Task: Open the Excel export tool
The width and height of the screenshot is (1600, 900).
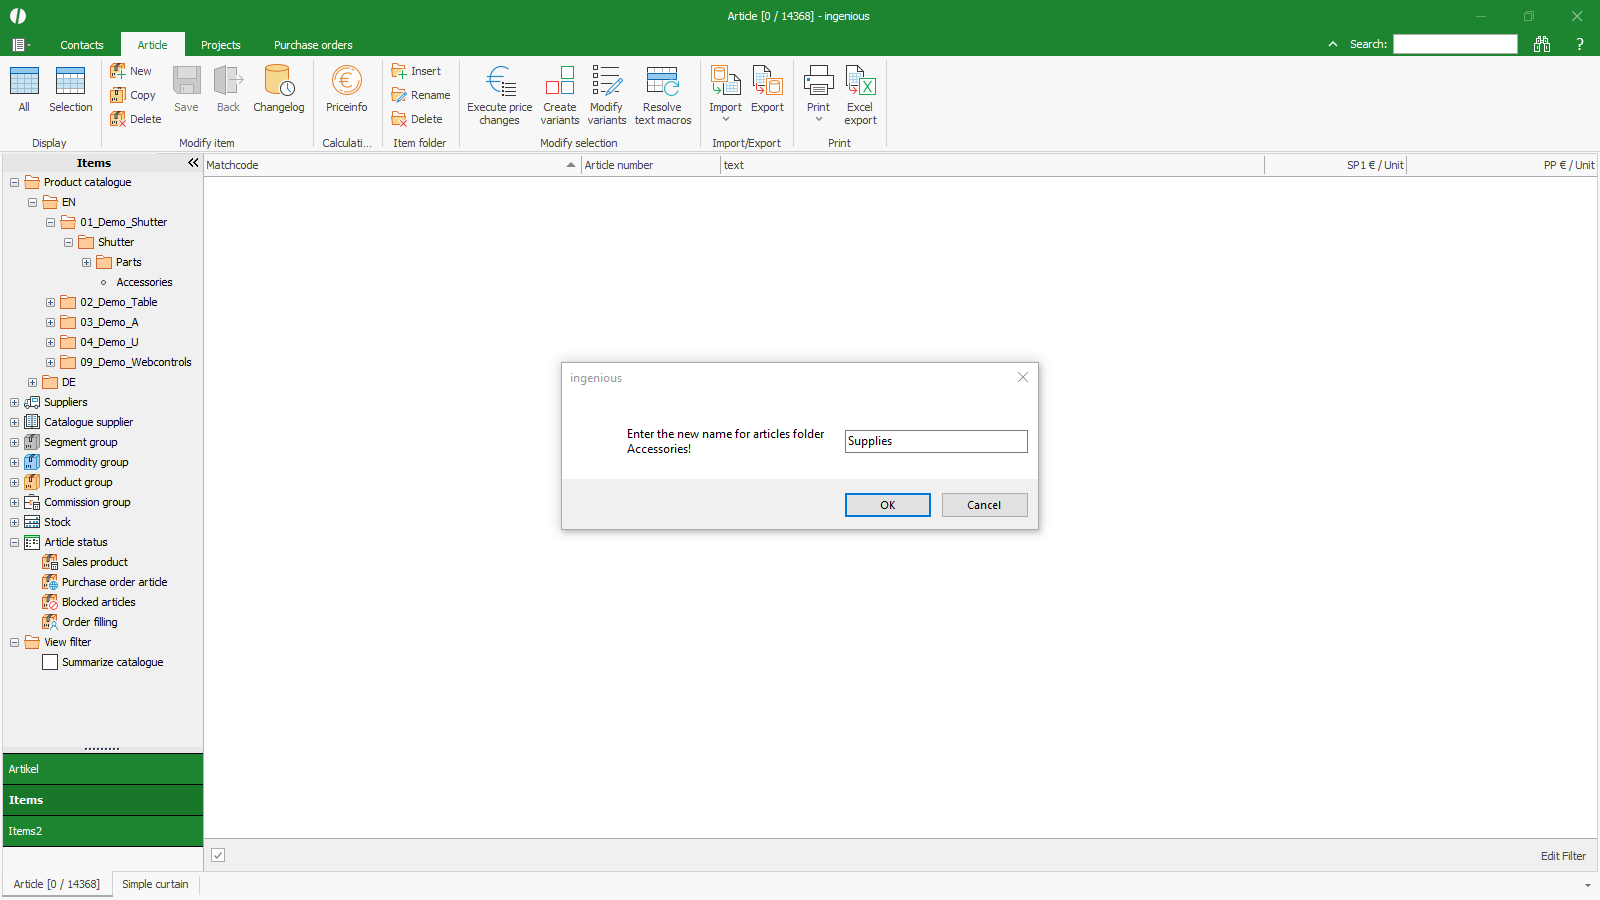Action: point(860,82)
